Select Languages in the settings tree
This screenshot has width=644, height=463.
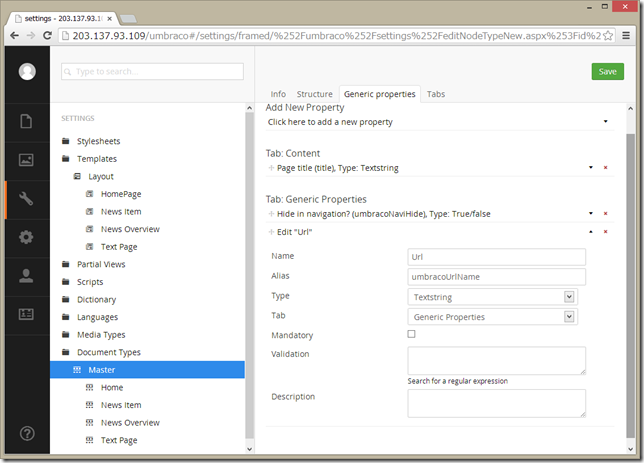point(97,317)
